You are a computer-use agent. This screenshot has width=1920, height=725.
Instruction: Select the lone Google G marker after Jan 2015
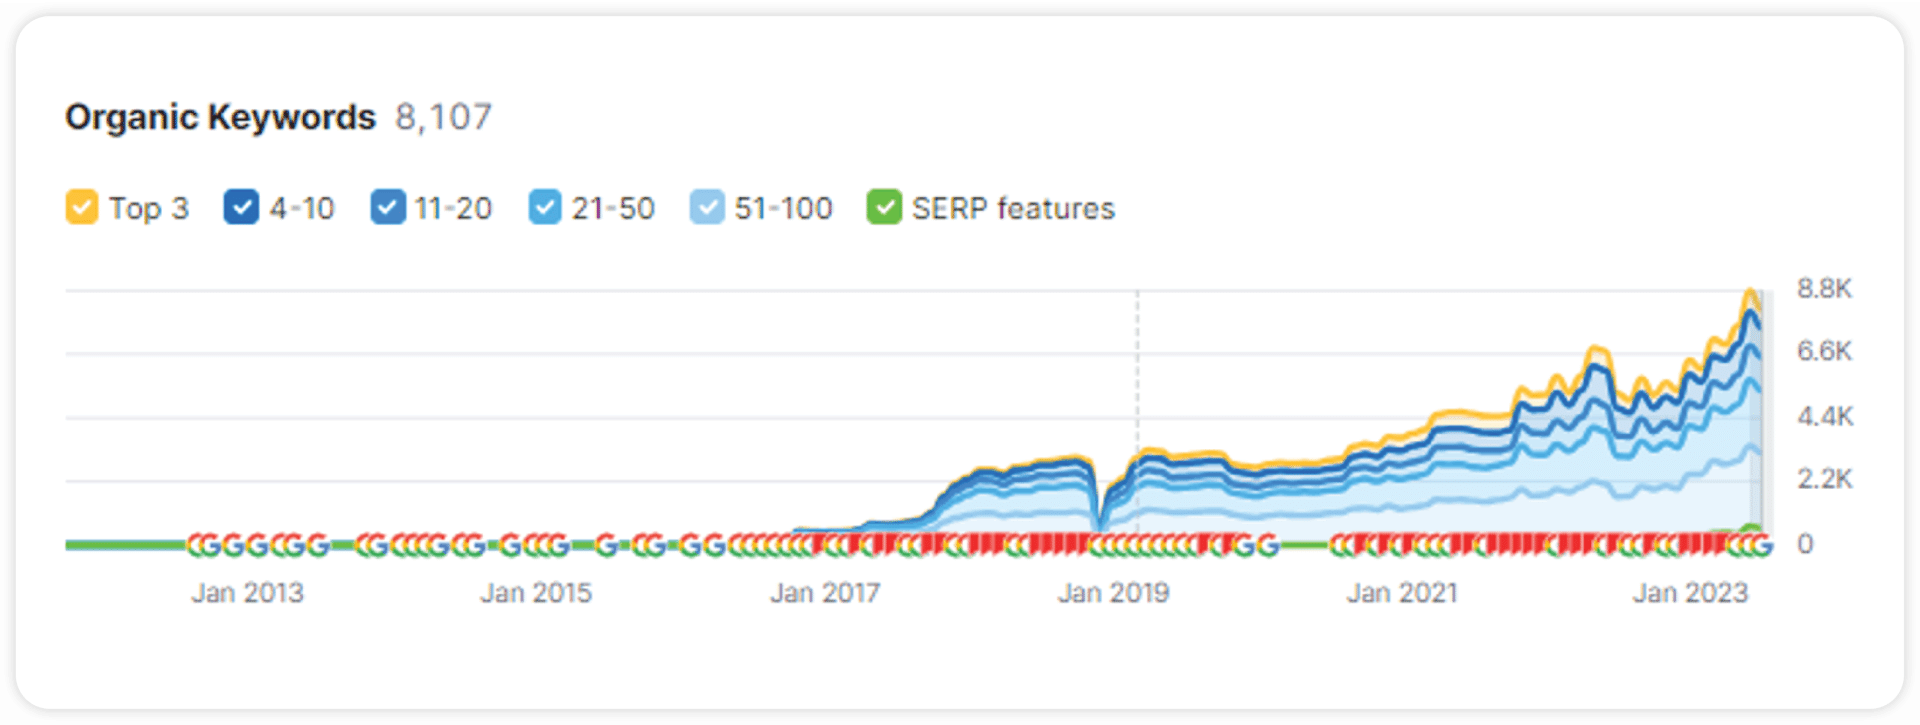pos(606,546)
